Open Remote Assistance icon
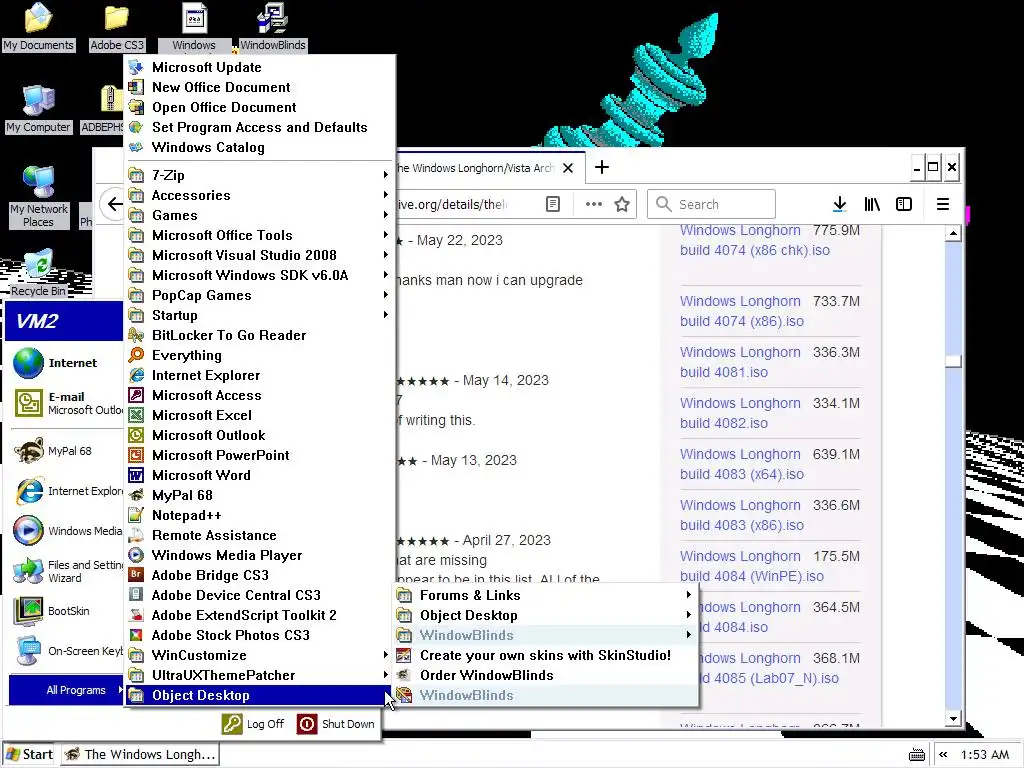Viewport: 1024px width, 768px height. 136,536
